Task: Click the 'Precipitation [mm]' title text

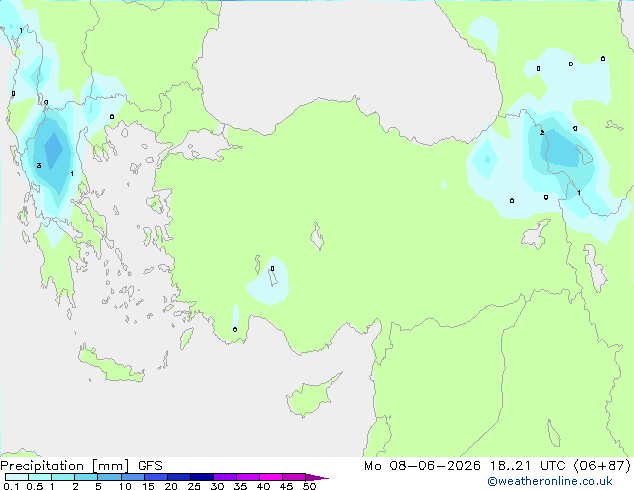Action: point(65,466)
